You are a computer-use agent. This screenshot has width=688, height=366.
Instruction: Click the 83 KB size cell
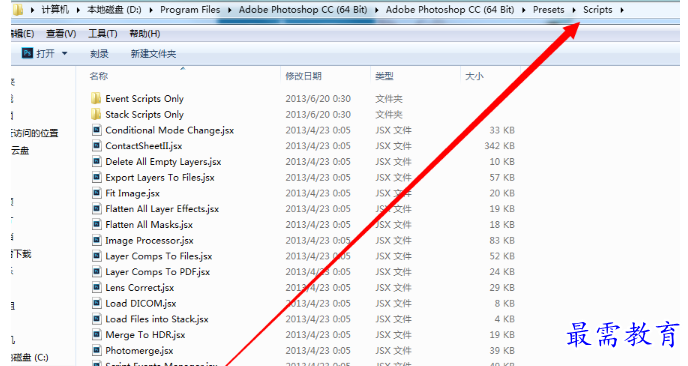502,240
